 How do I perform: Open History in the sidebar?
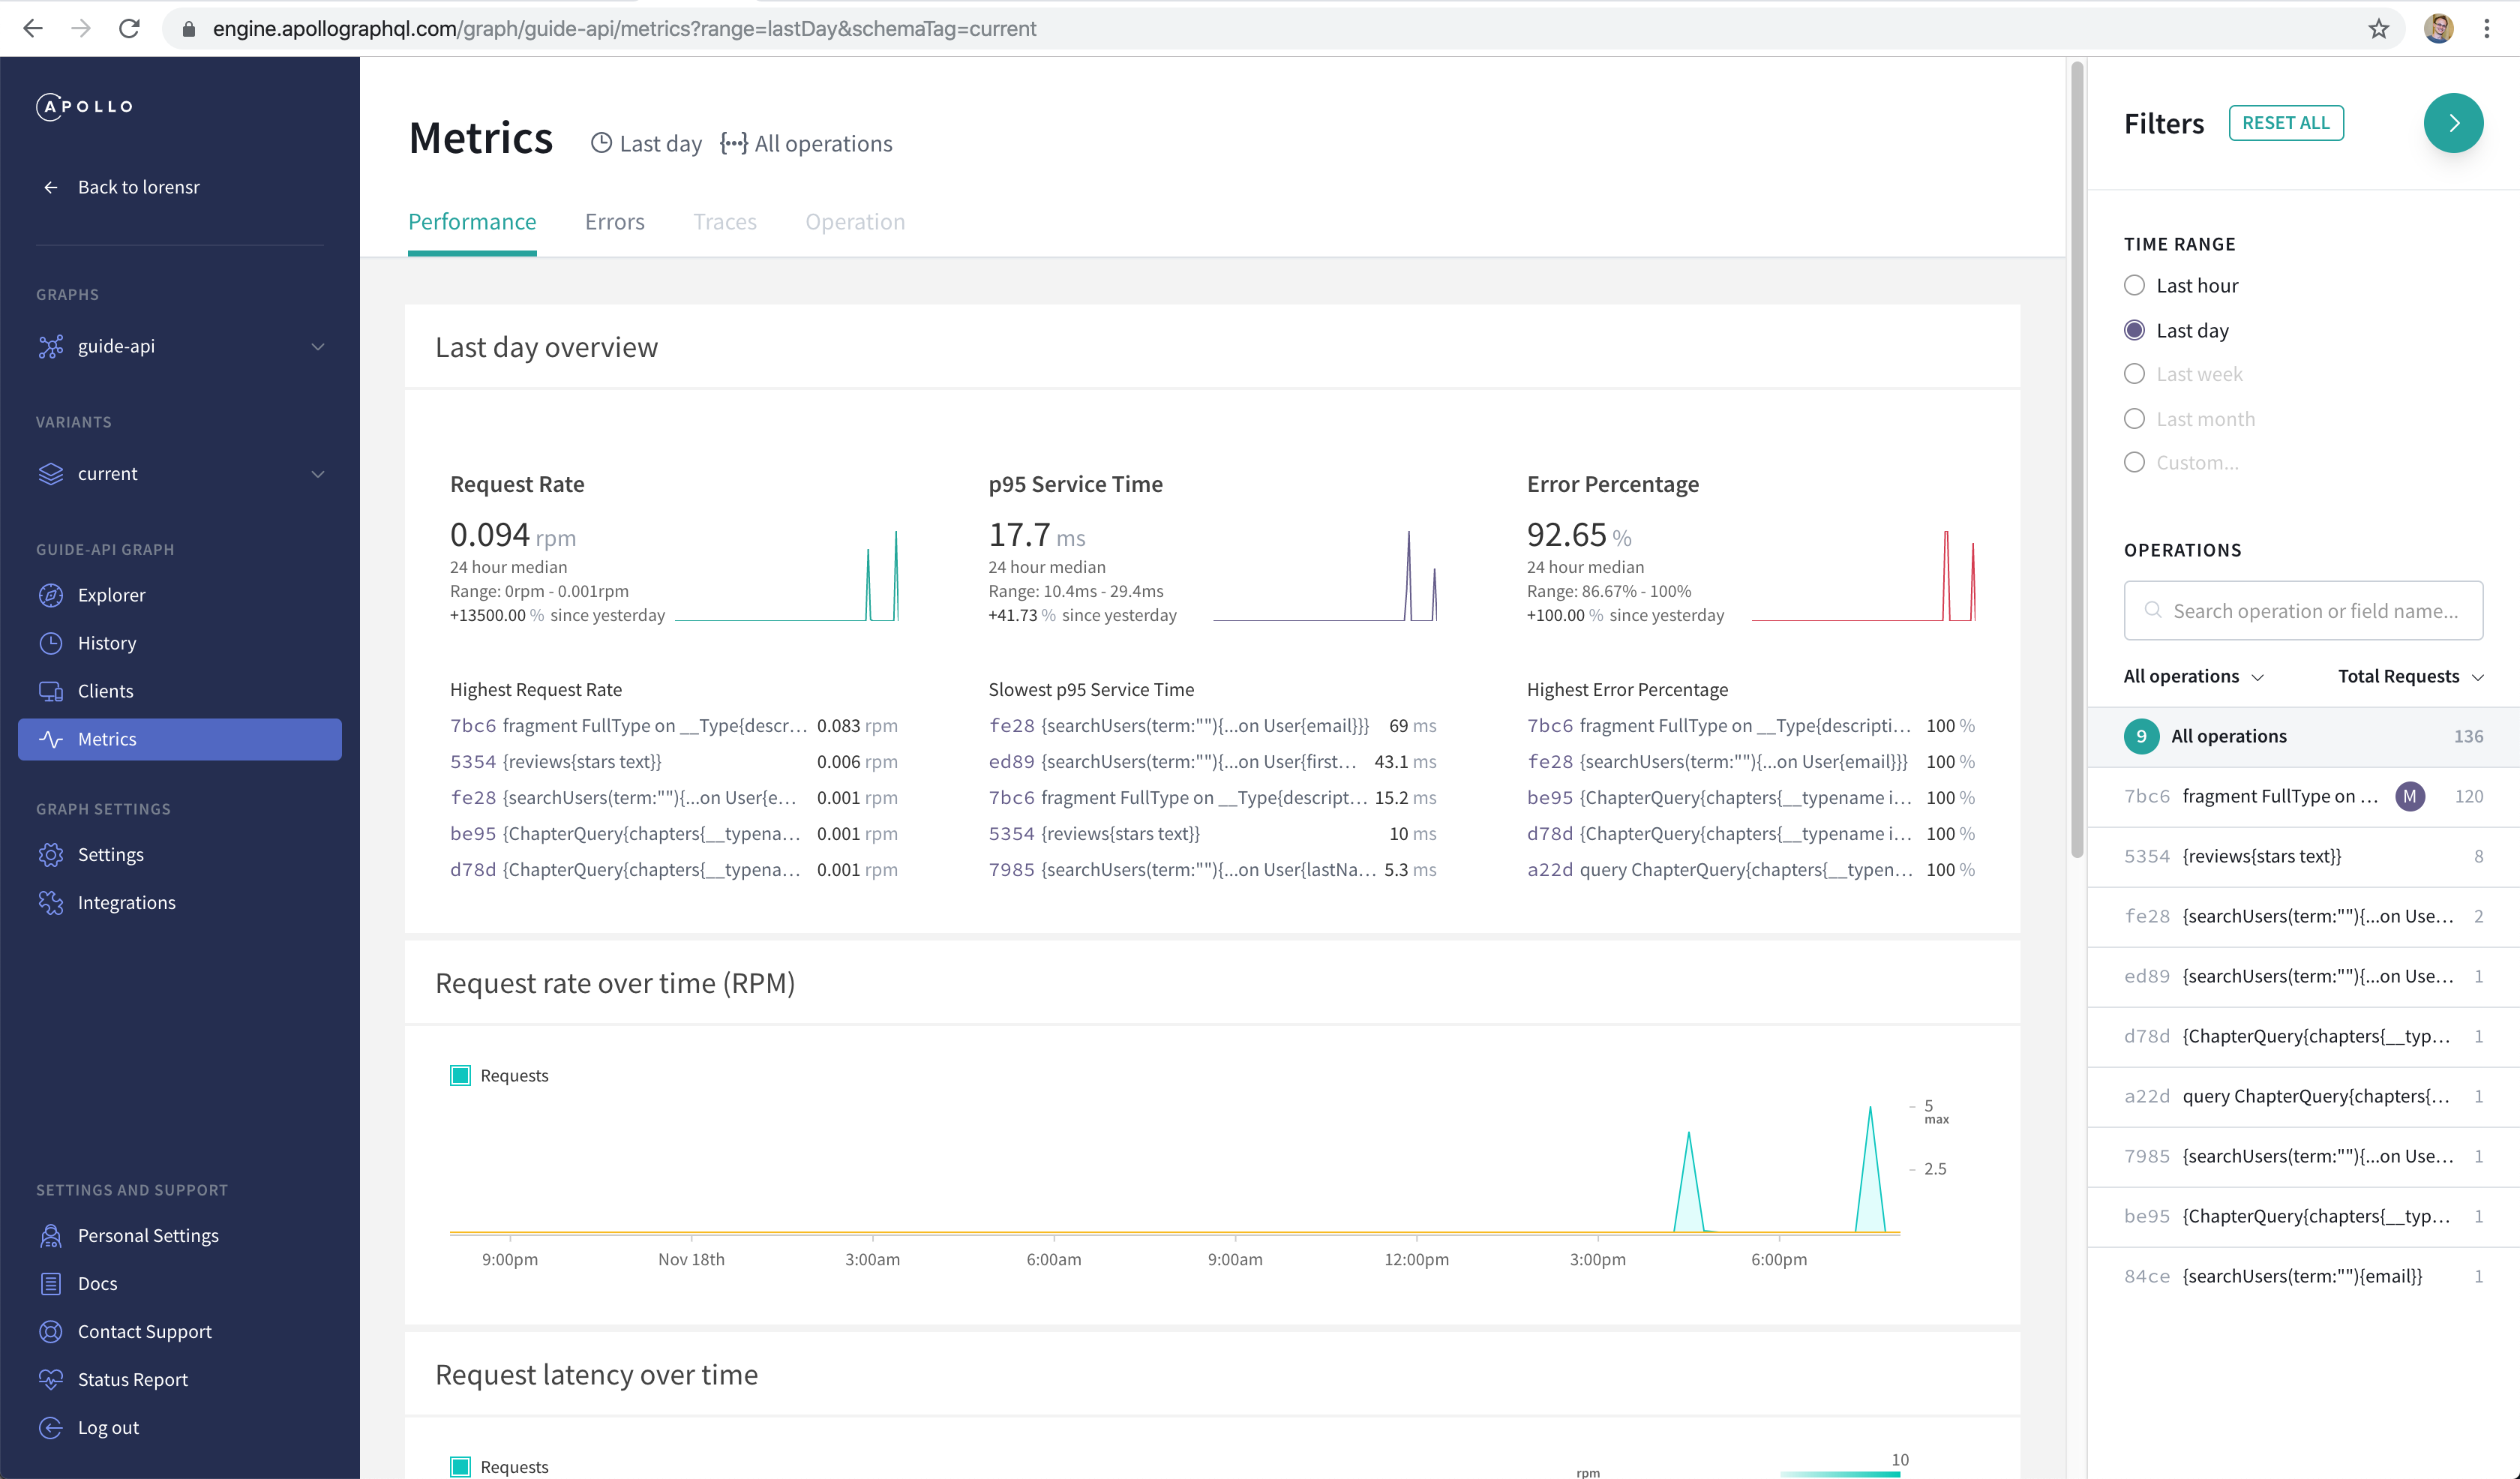coord(180,643)
